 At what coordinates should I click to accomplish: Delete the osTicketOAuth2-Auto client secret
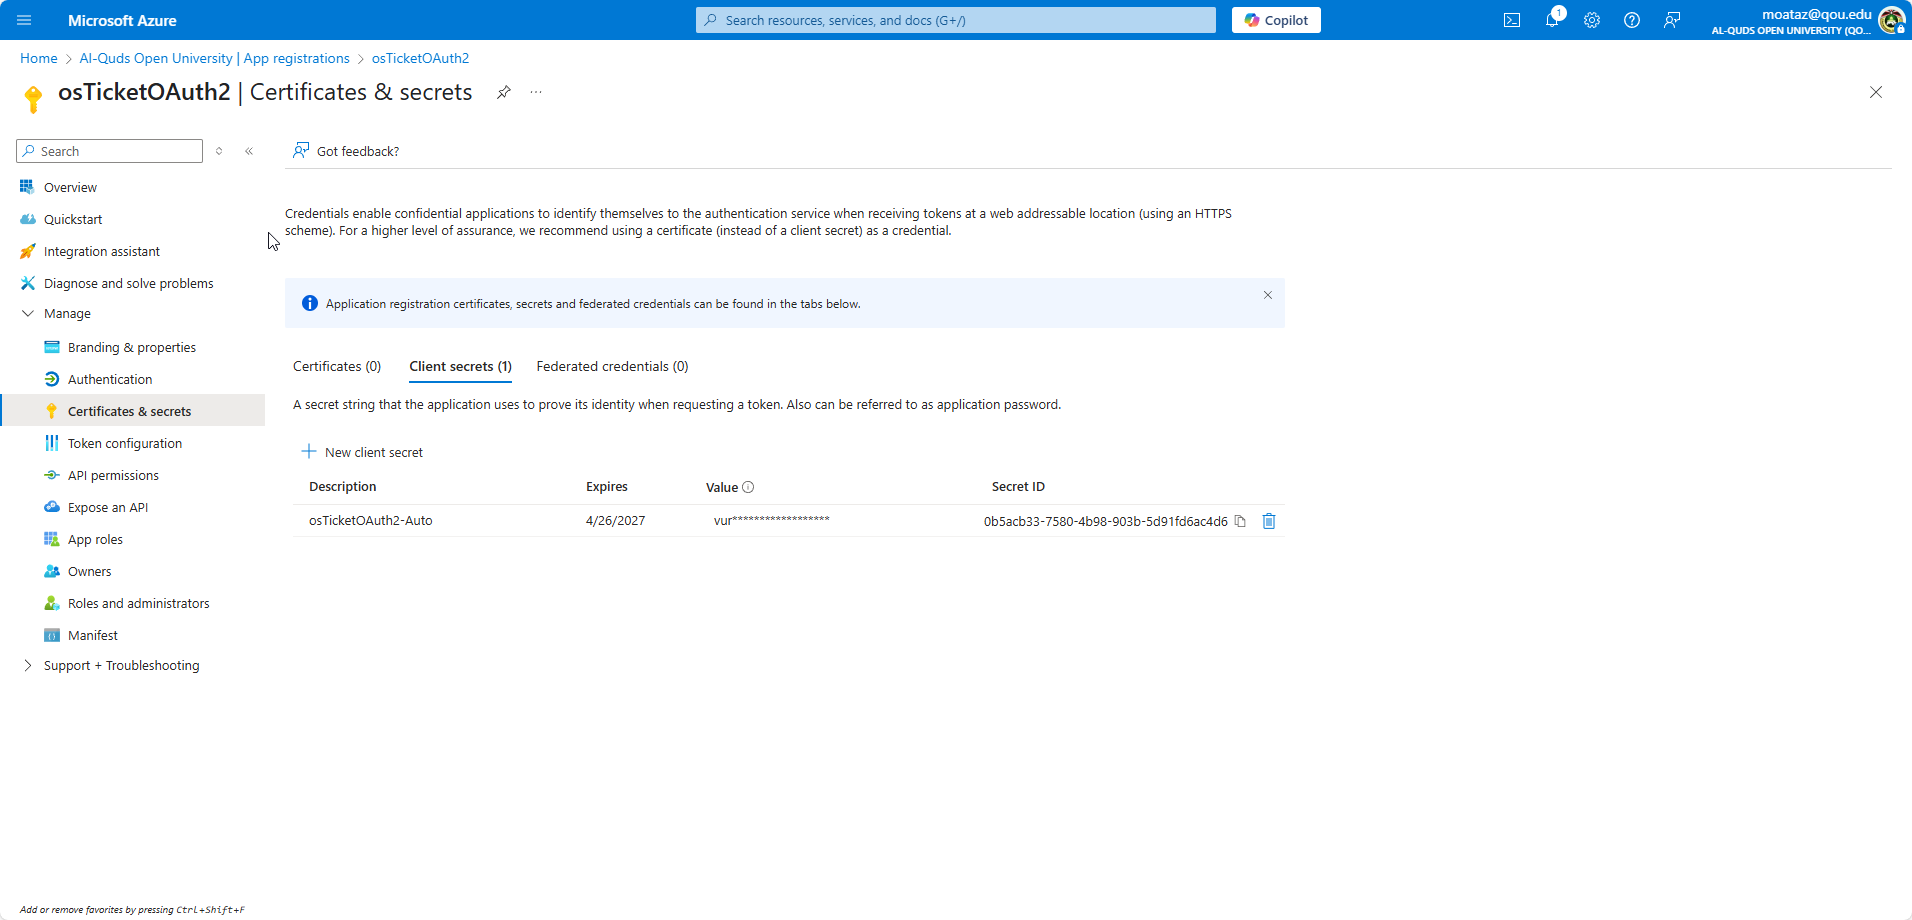pyautogui.click(x=1269, y=521)
